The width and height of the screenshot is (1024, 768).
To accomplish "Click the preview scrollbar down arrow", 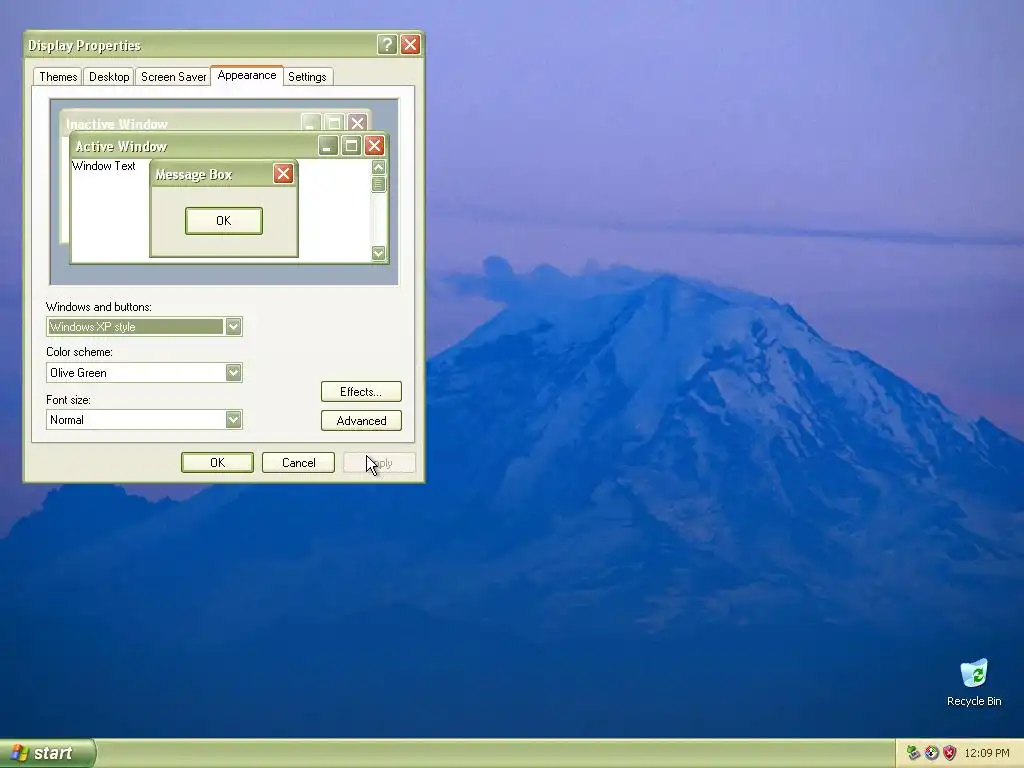I will click(378, 253).
